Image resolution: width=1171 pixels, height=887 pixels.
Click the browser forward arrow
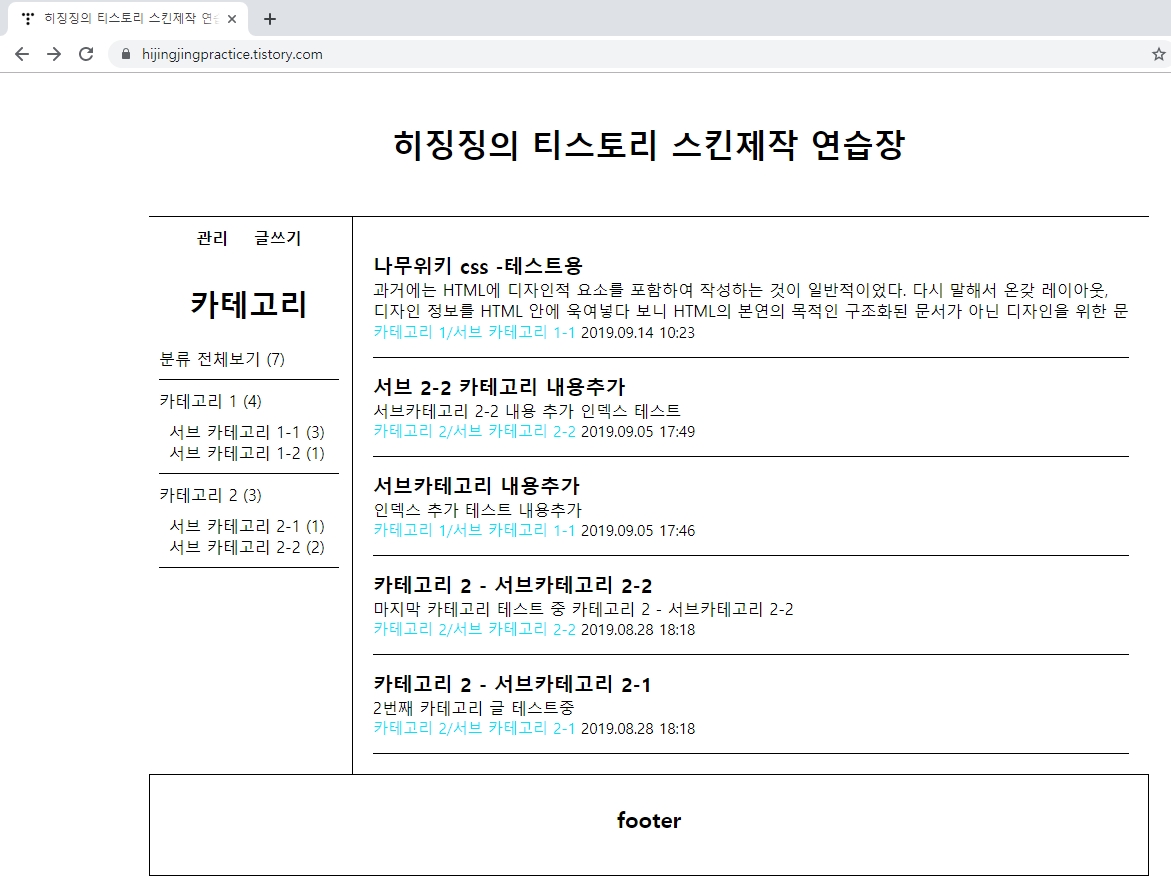pyautogui.click(x=54, y=54)
